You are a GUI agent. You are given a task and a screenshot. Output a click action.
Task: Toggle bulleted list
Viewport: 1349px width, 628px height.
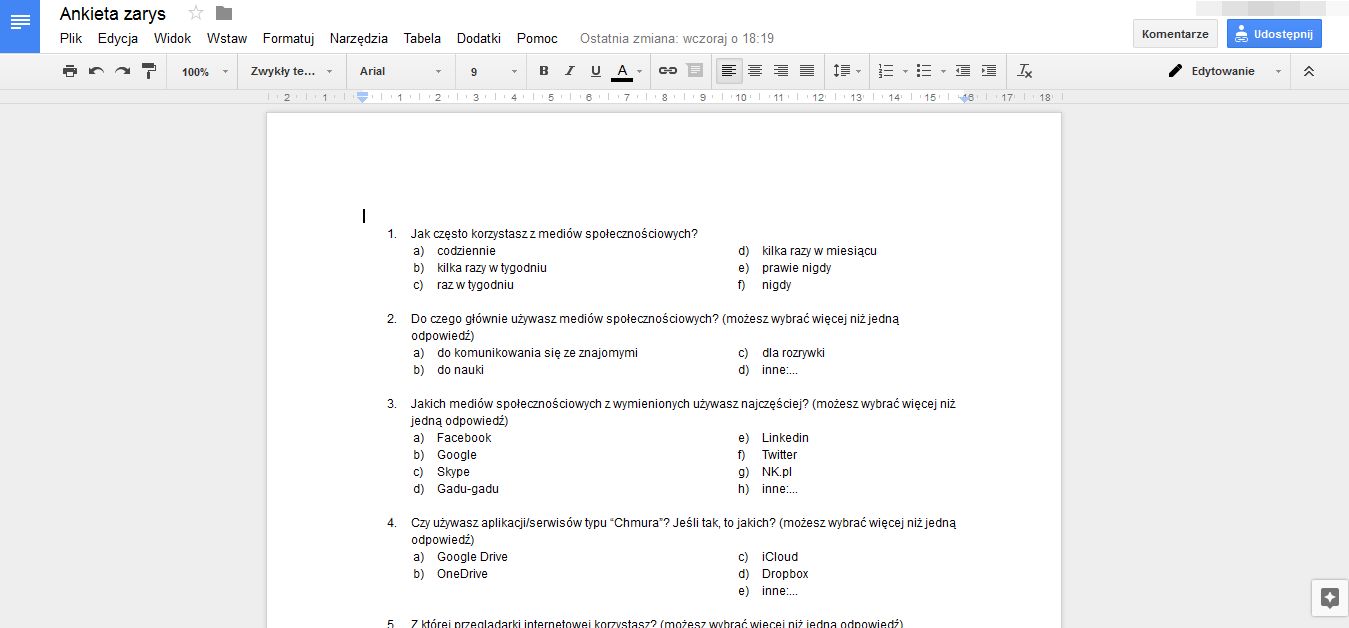(x=923, y=71)
